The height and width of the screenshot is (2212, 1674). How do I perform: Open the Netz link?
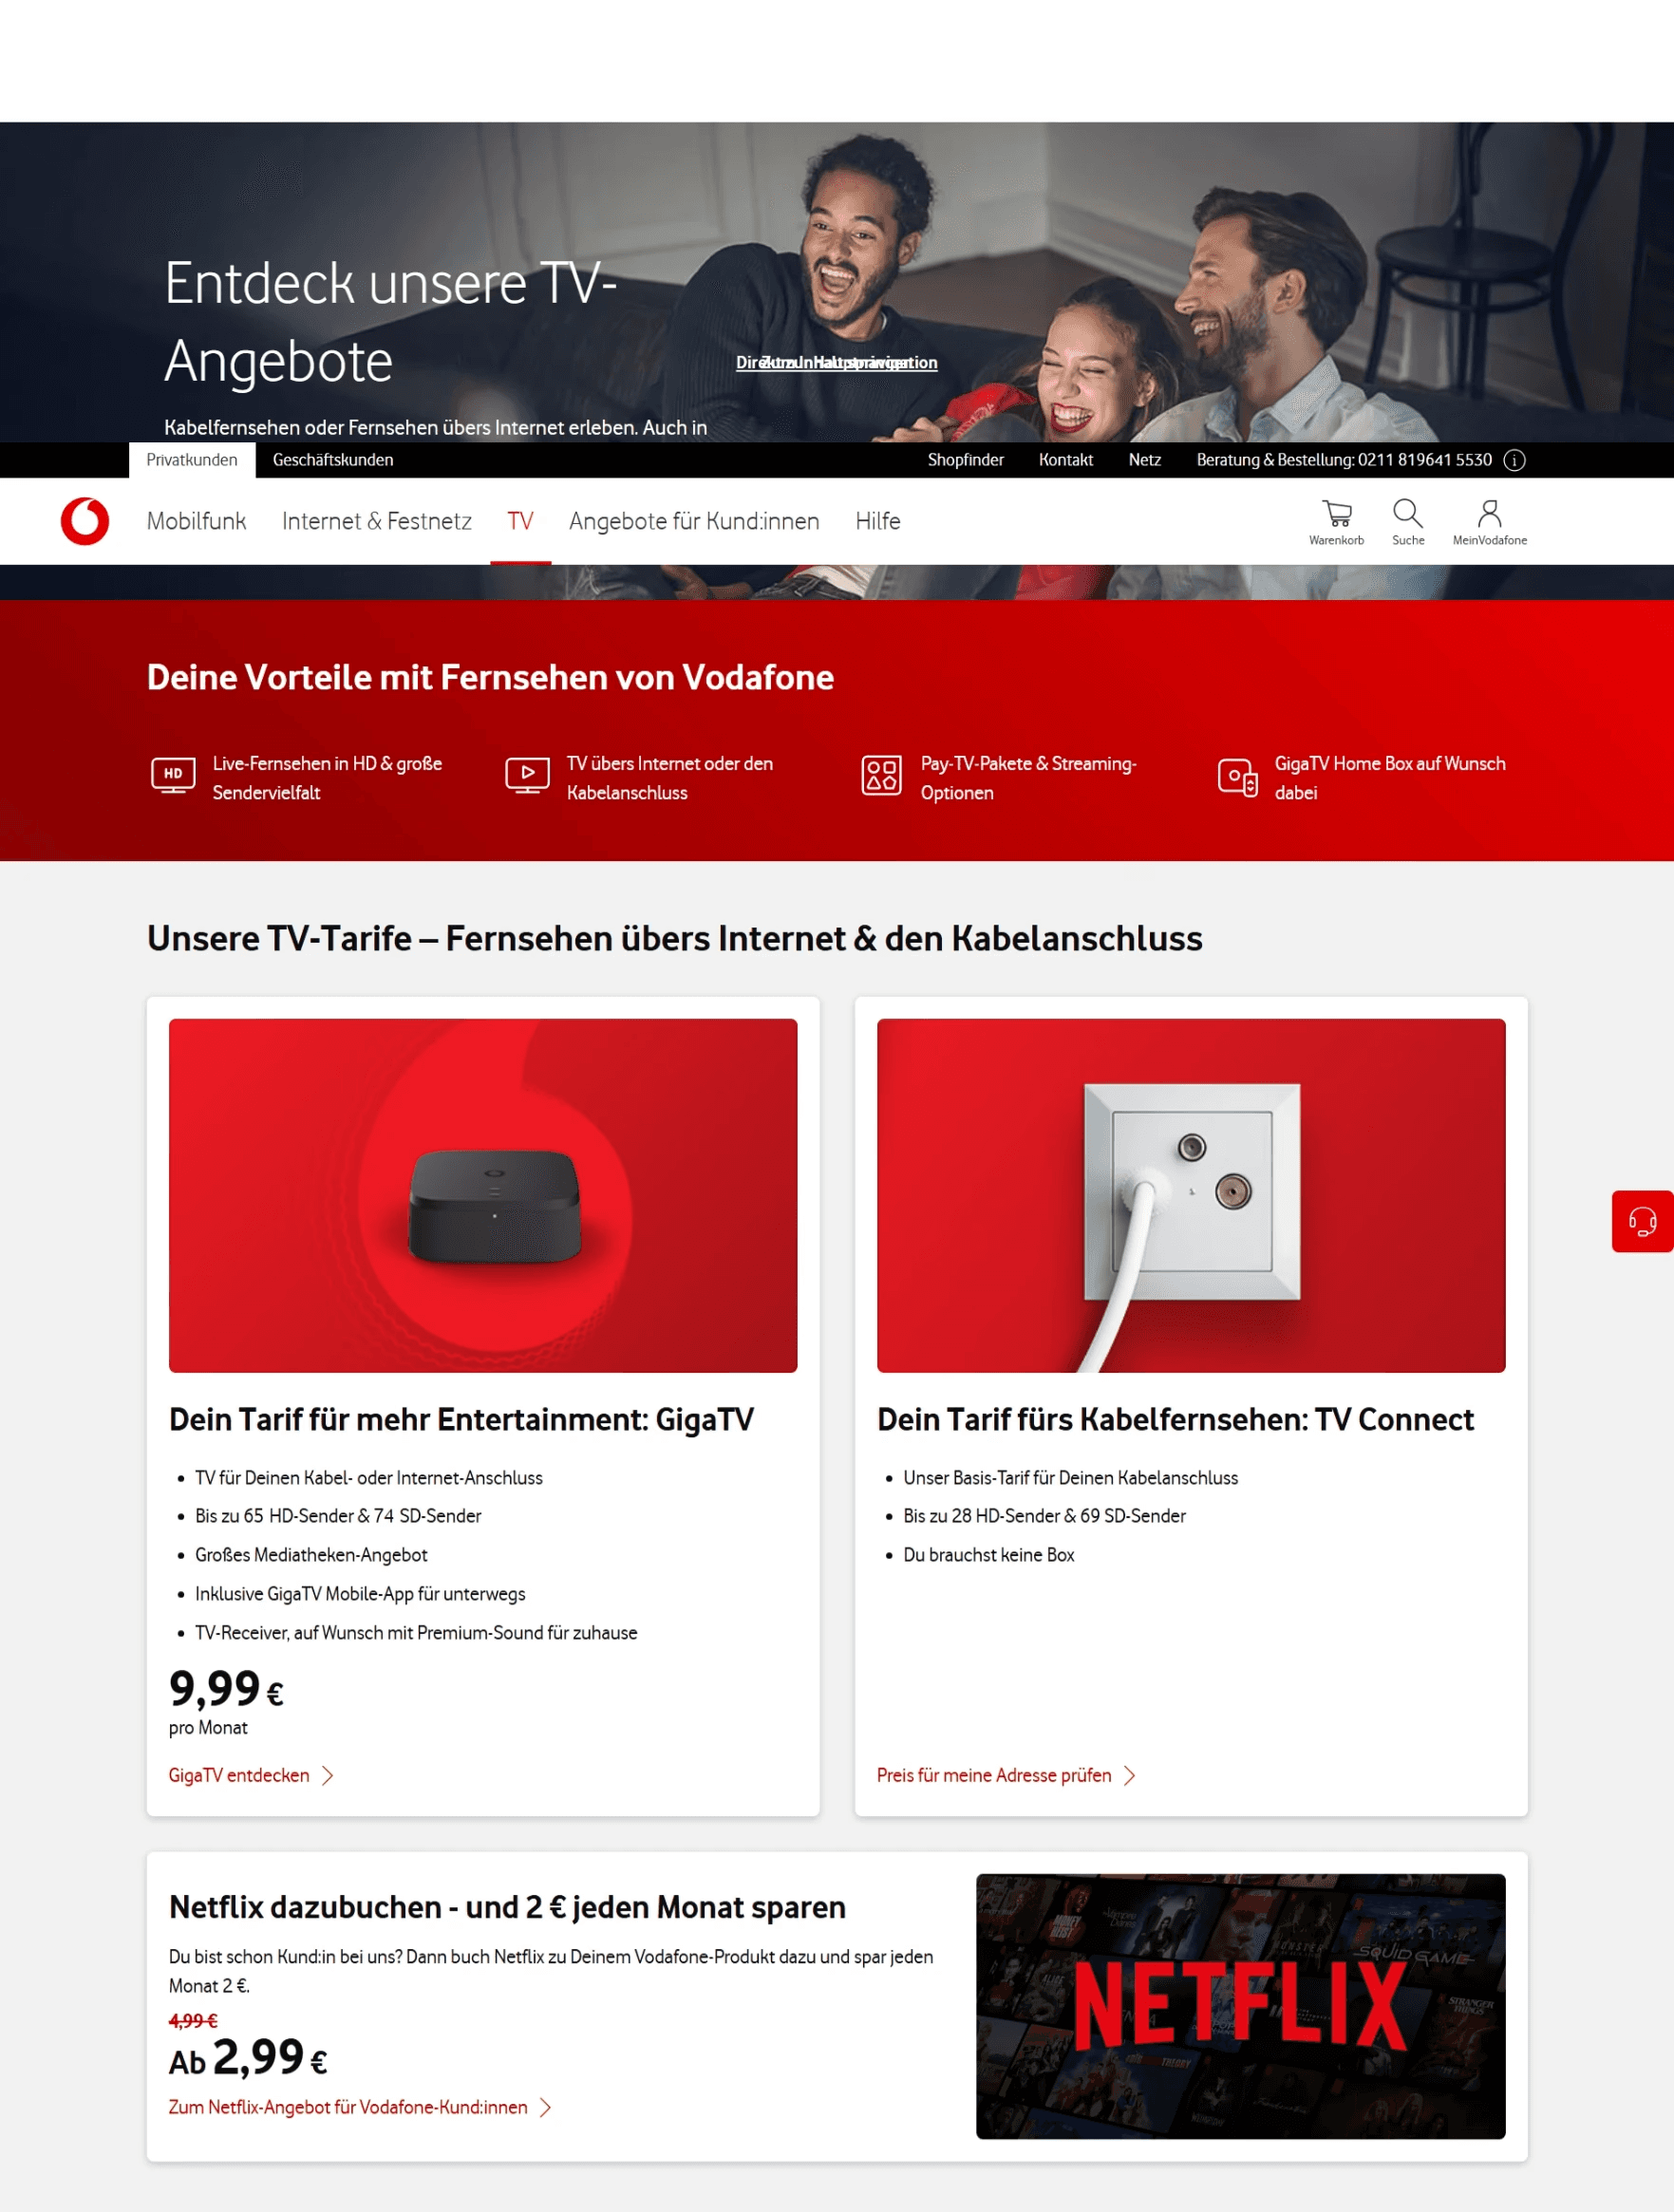point(1144,460)
